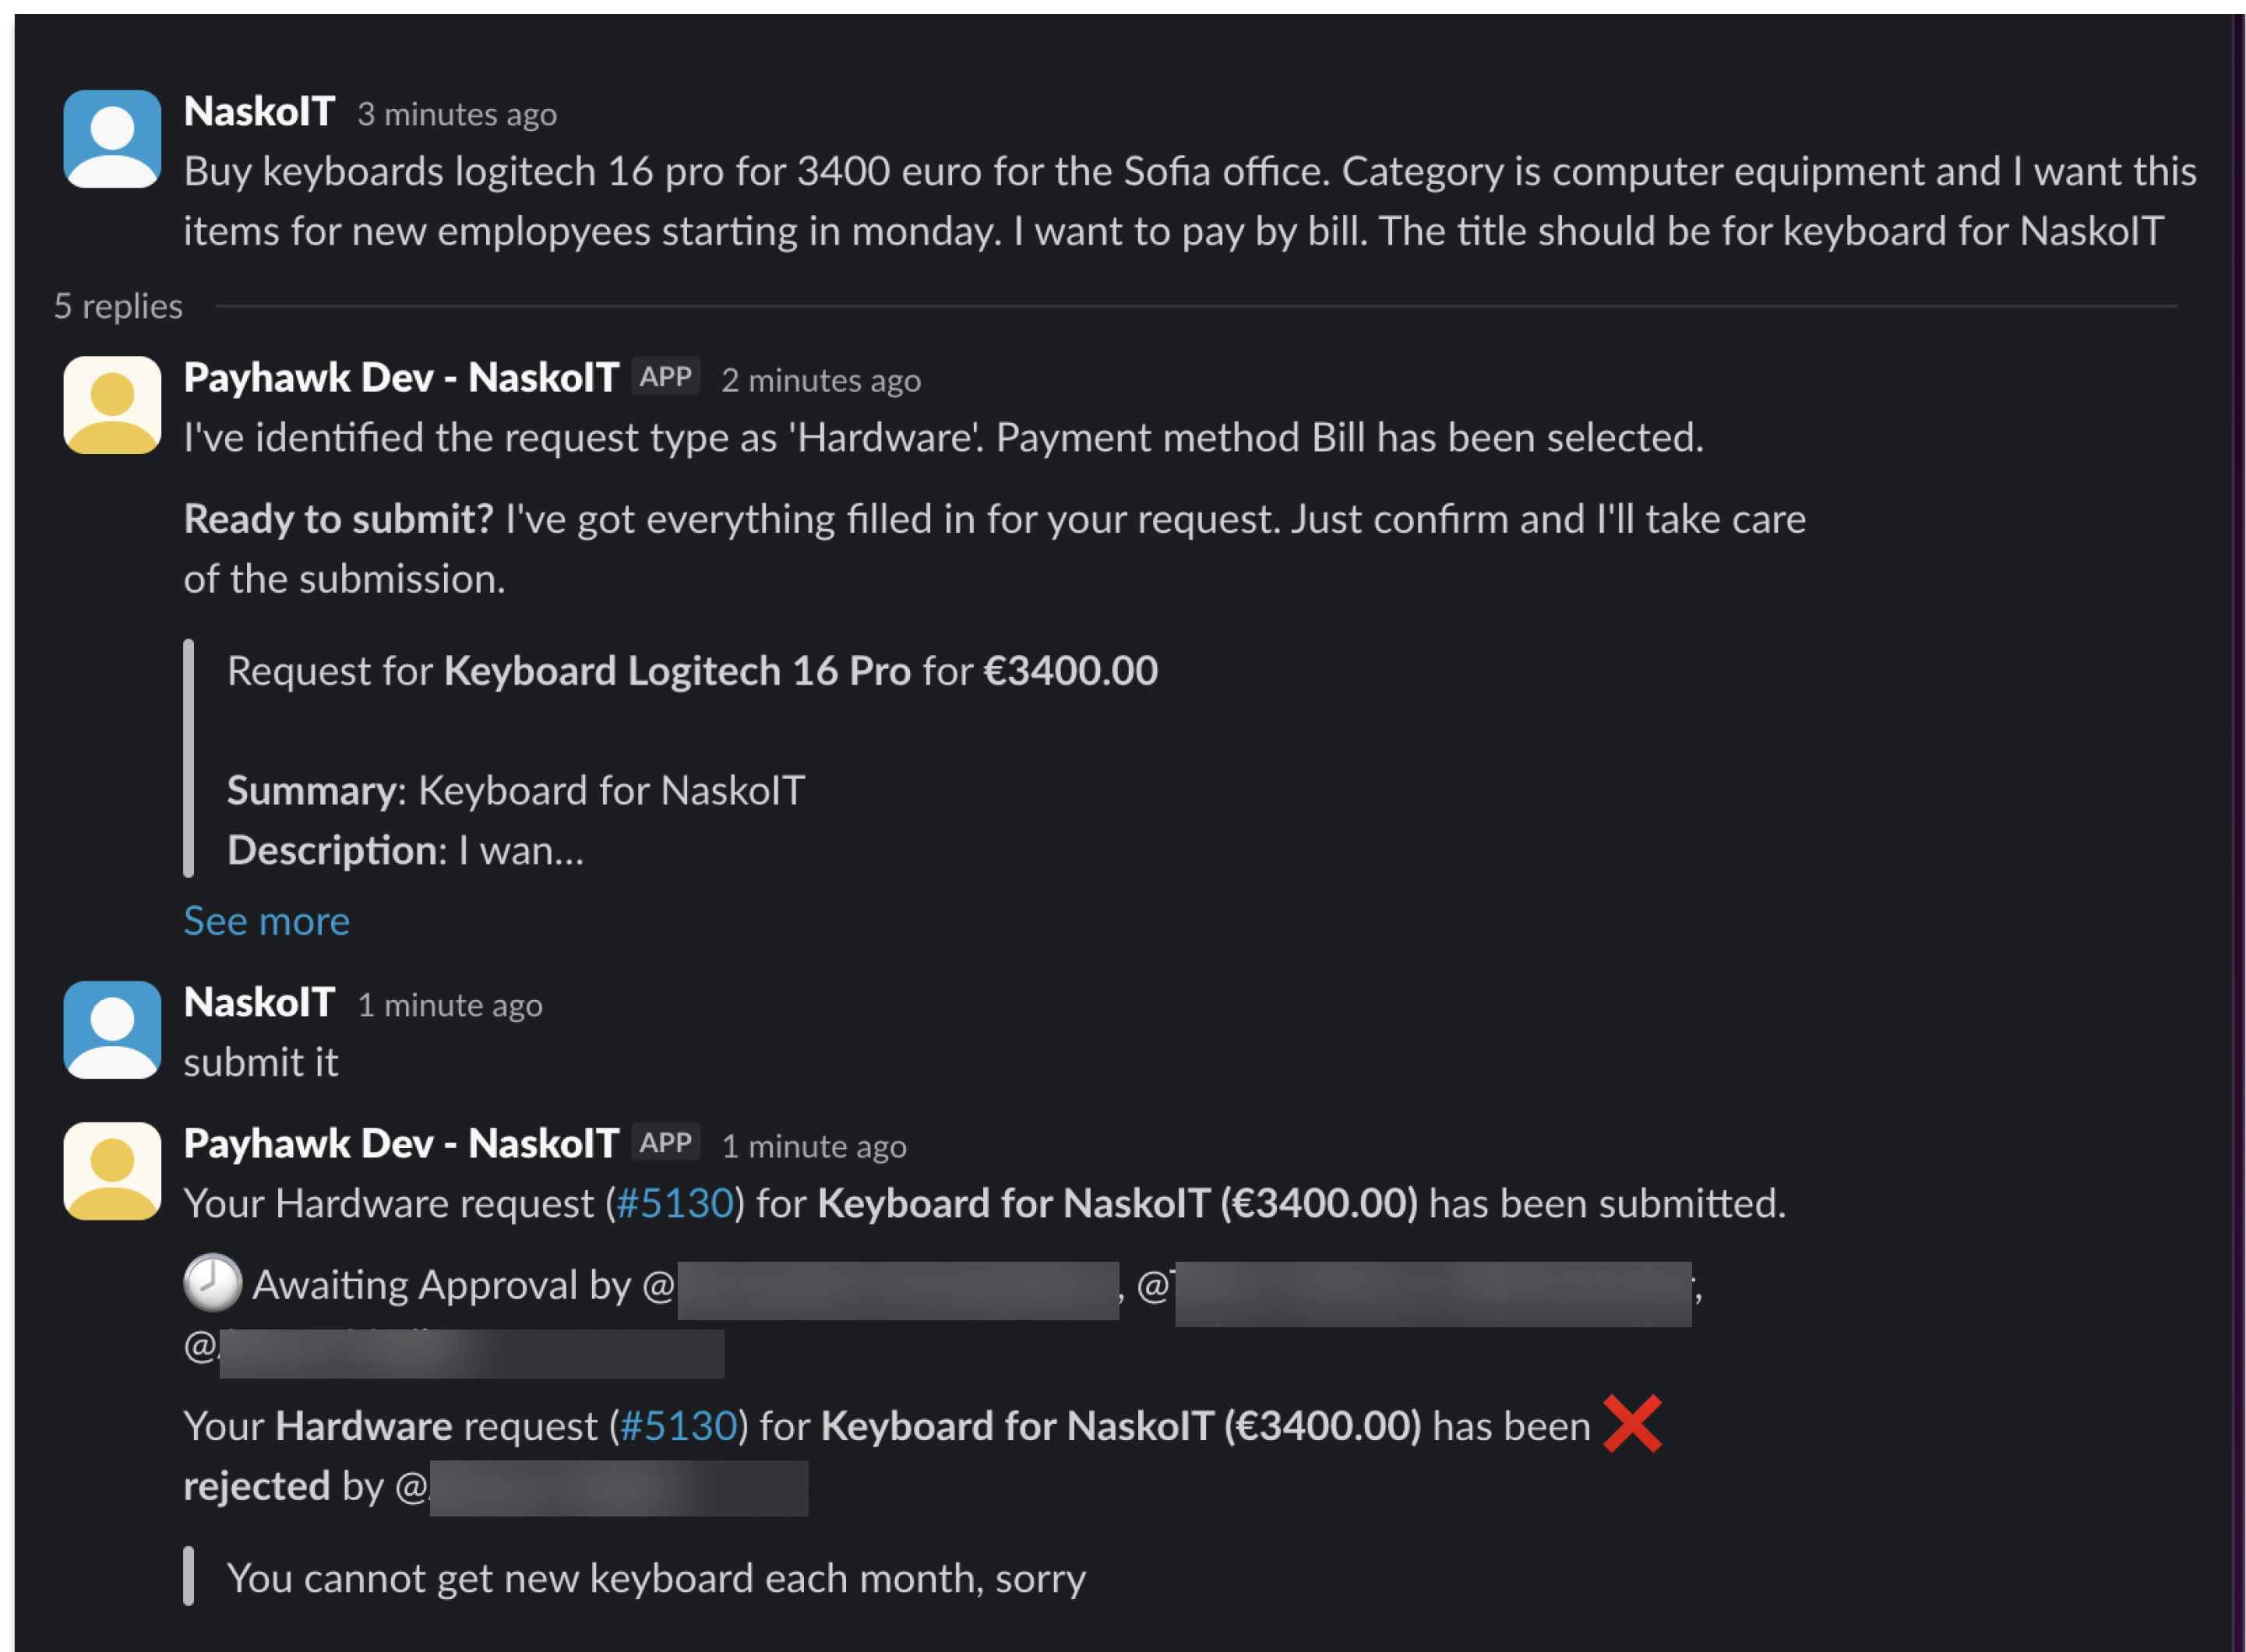Click the 2 minutes ago timestamp
2246x1652 pixels.
tap(820, 380)
